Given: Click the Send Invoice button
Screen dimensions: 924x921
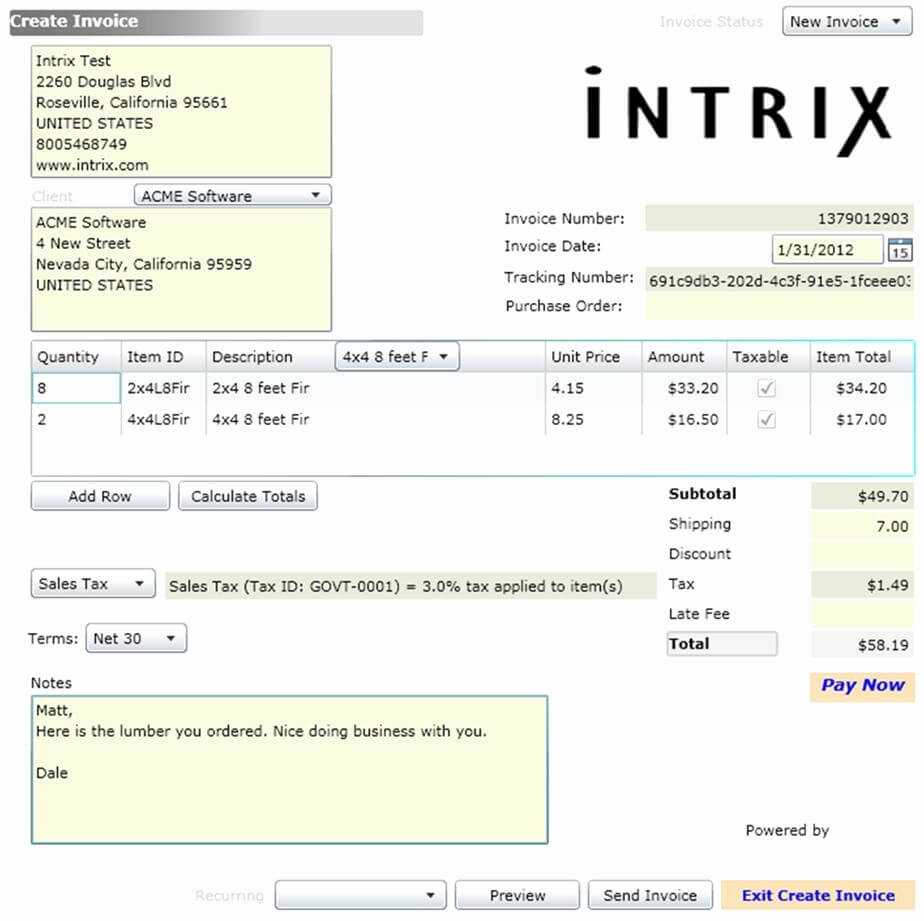Looking at the screenshot, I should click(650, 895).
